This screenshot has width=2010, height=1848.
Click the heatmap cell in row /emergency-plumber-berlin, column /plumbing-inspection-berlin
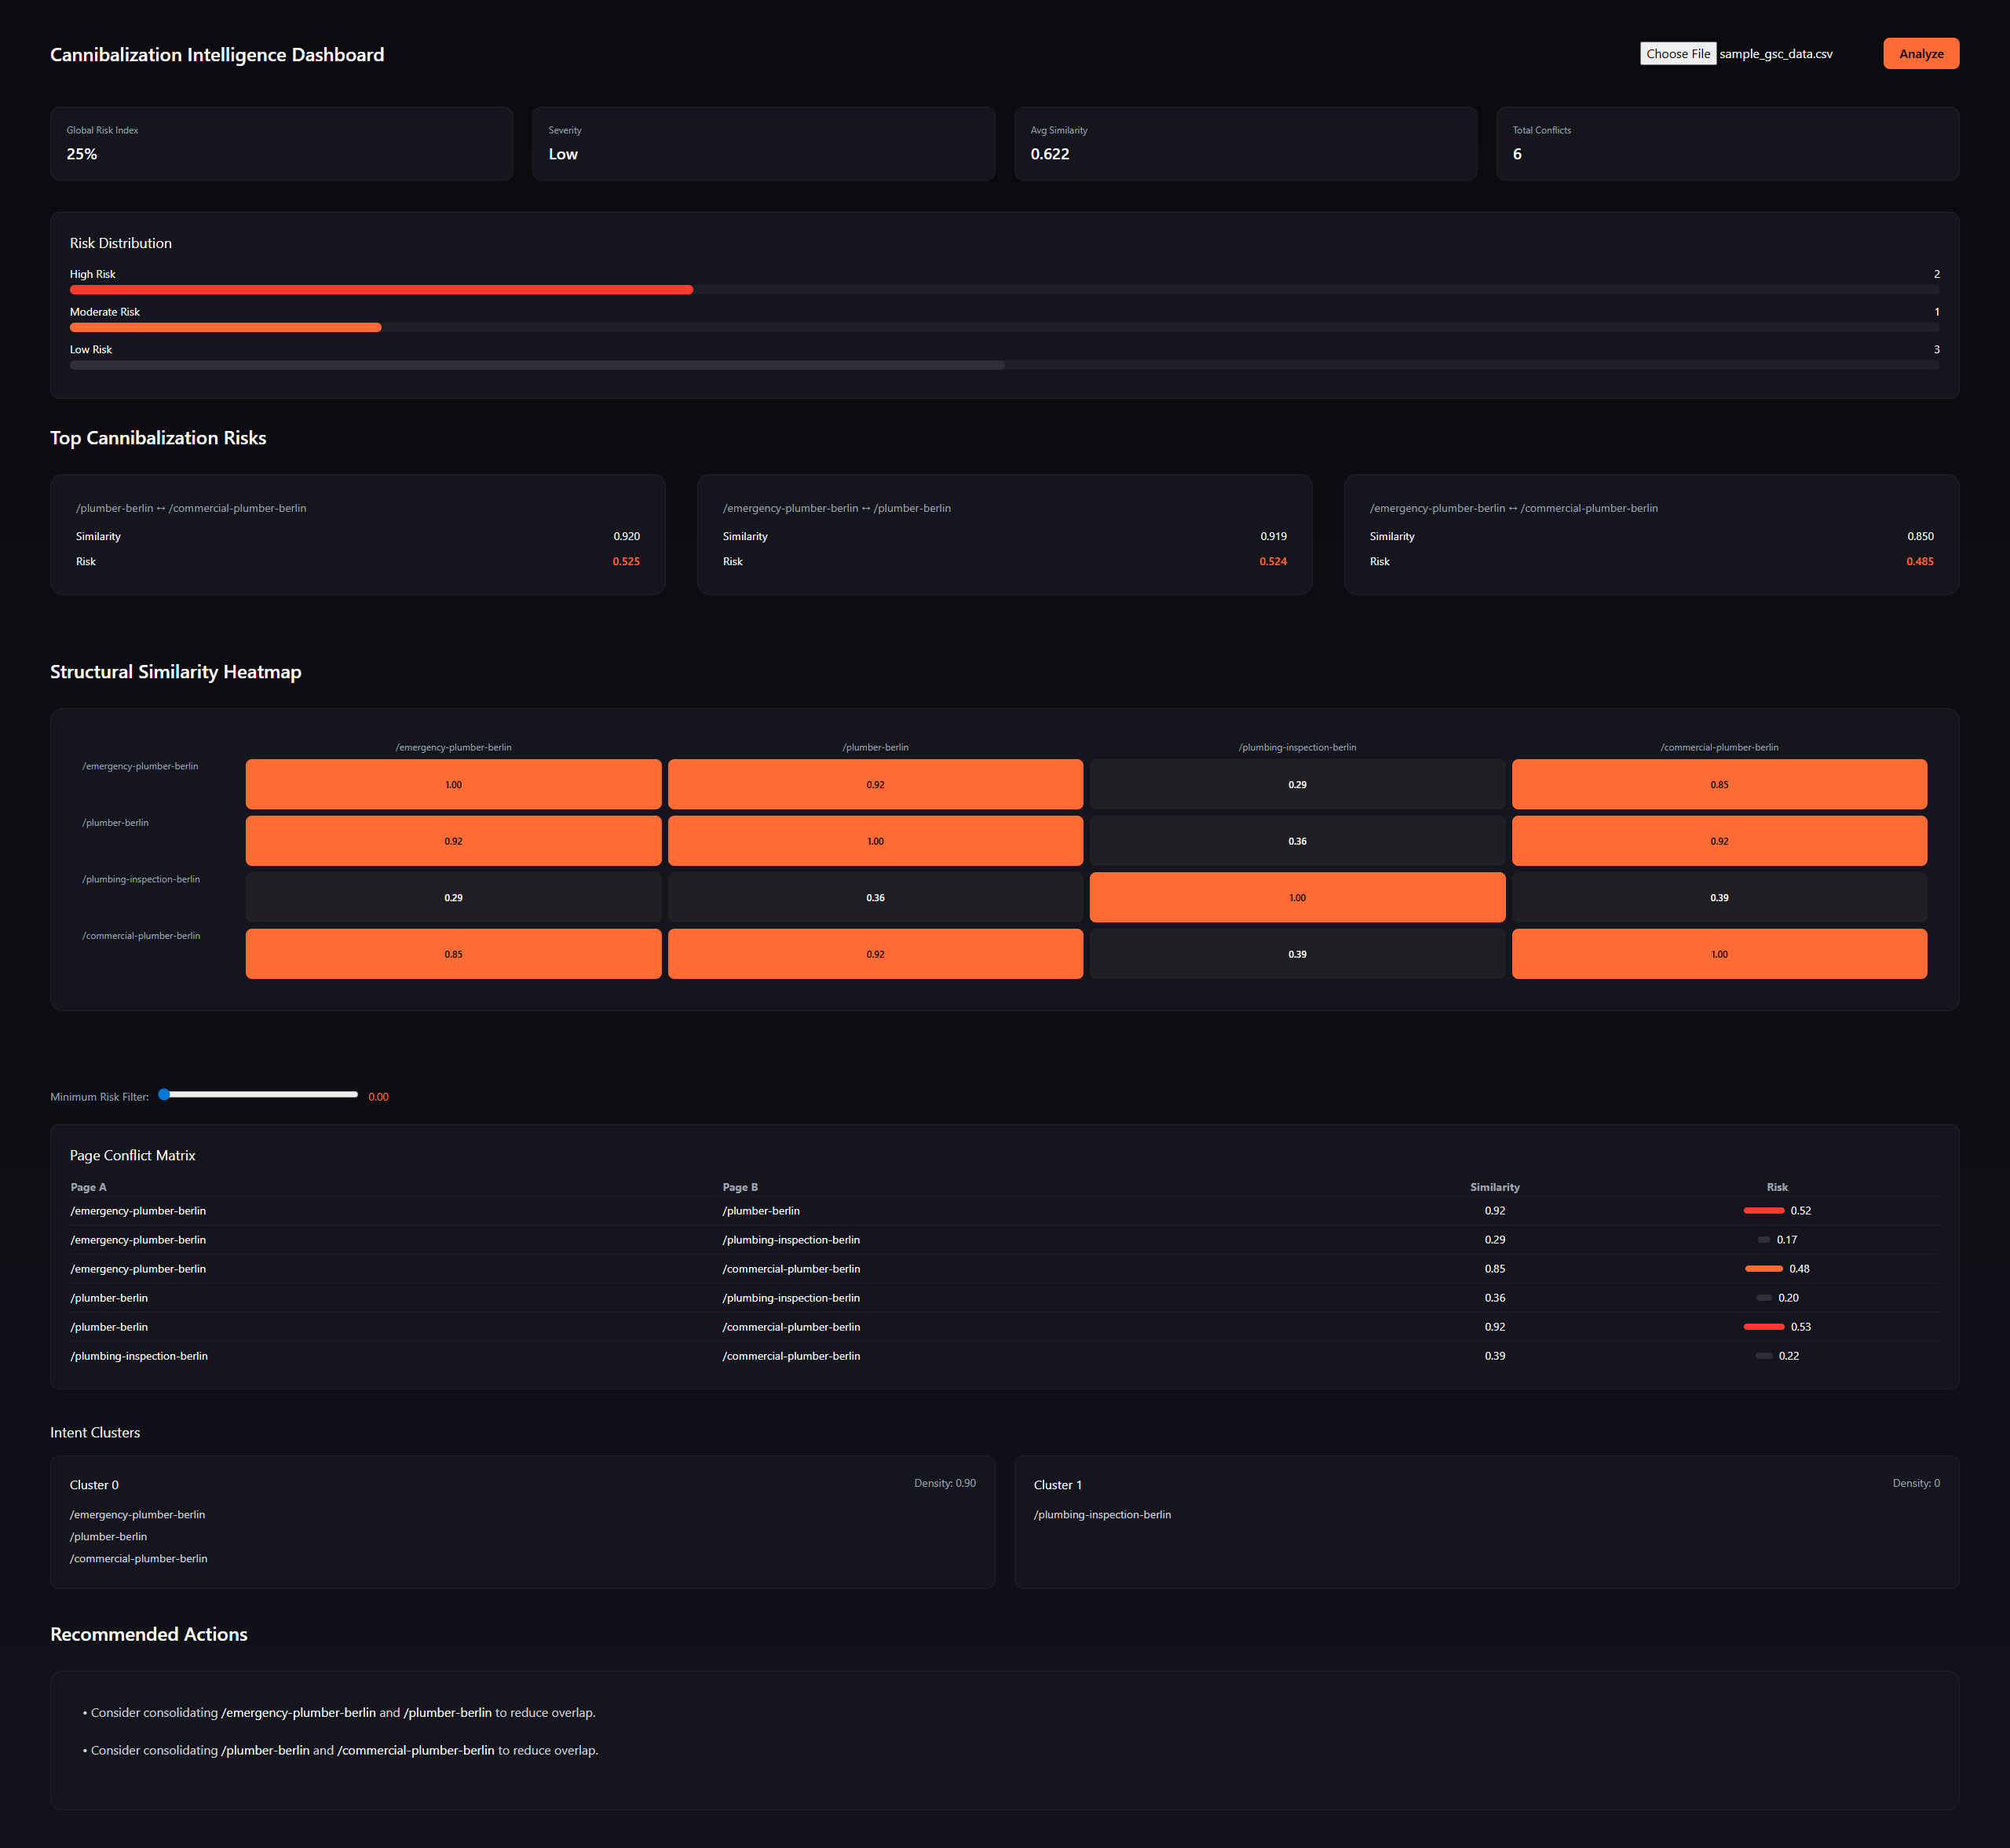(1296, 785)
